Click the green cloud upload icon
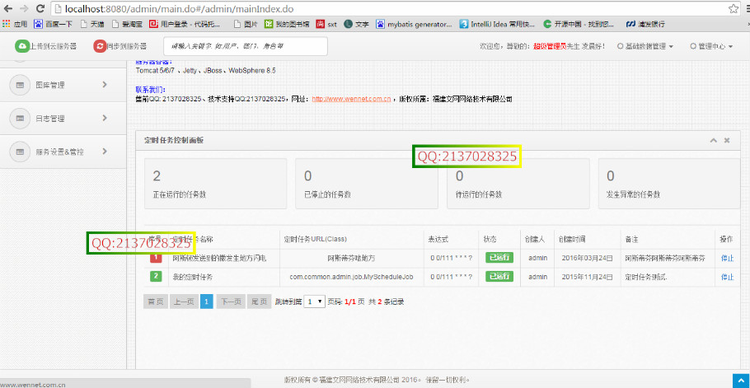 pos(22,46)
